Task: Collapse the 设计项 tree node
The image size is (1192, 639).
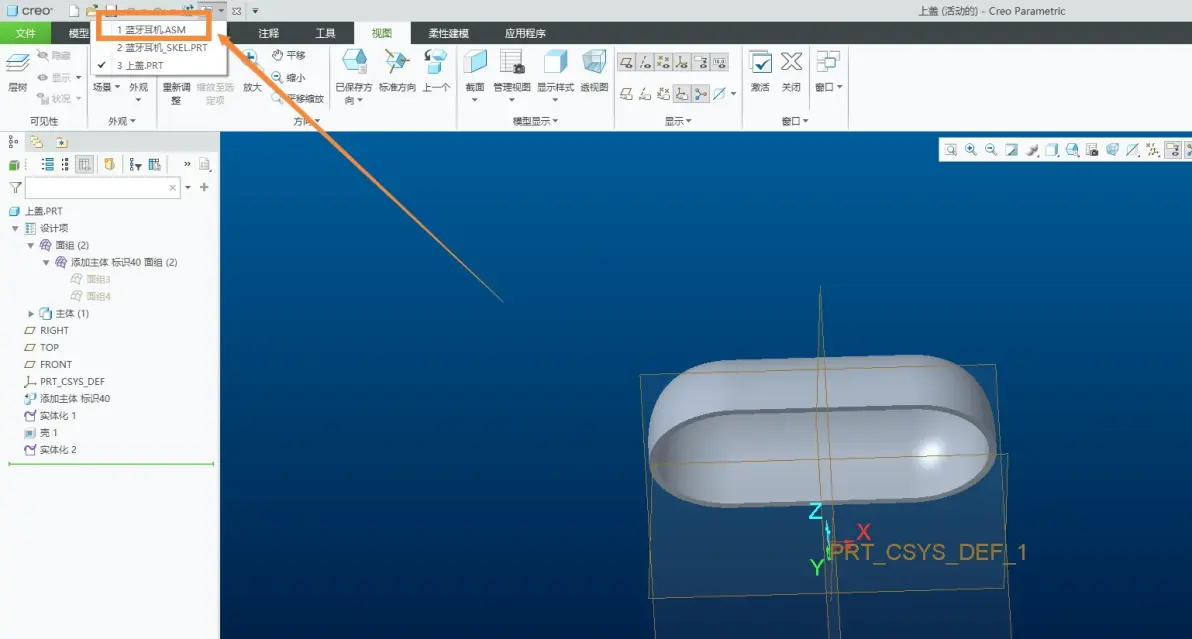Action: 15,228
